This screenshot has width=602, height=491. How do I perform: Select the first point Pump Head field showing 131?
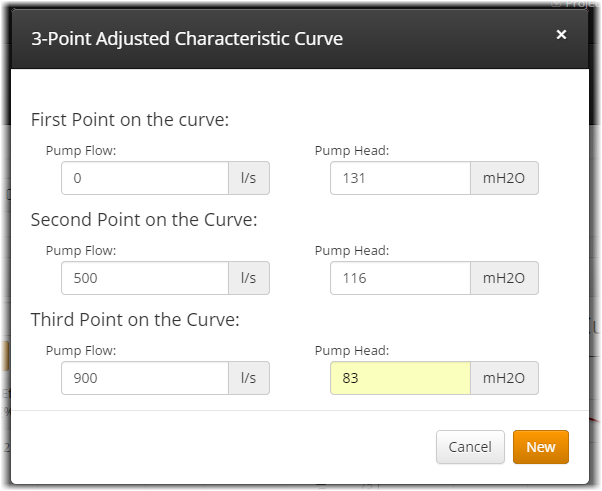coord(400,179)
